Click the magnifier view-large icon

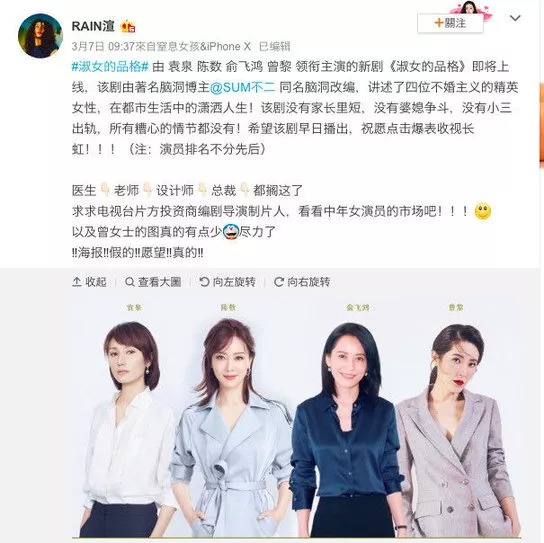point(129,282)
